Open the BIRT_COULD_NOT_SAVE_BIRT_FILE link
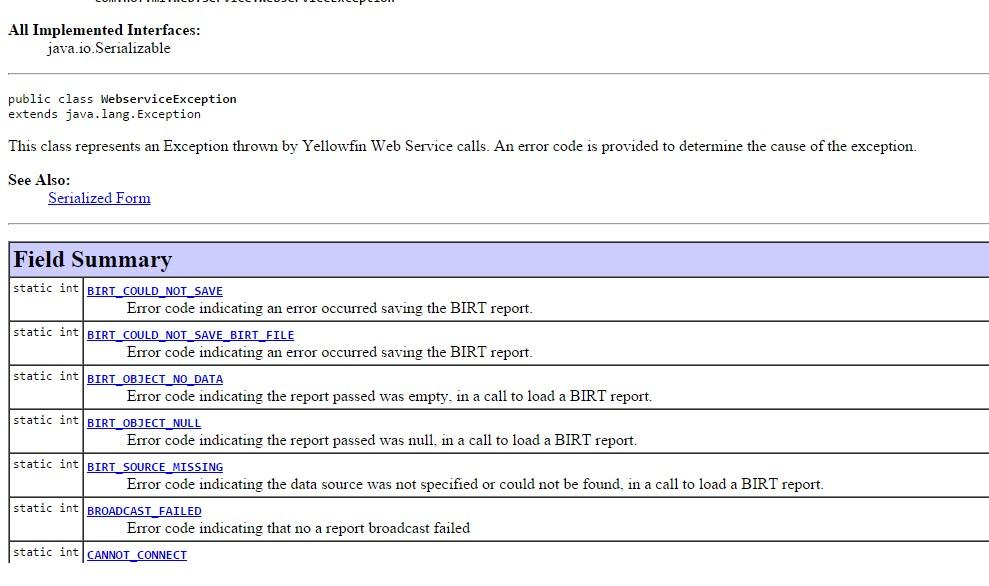 tap(190, 335)
